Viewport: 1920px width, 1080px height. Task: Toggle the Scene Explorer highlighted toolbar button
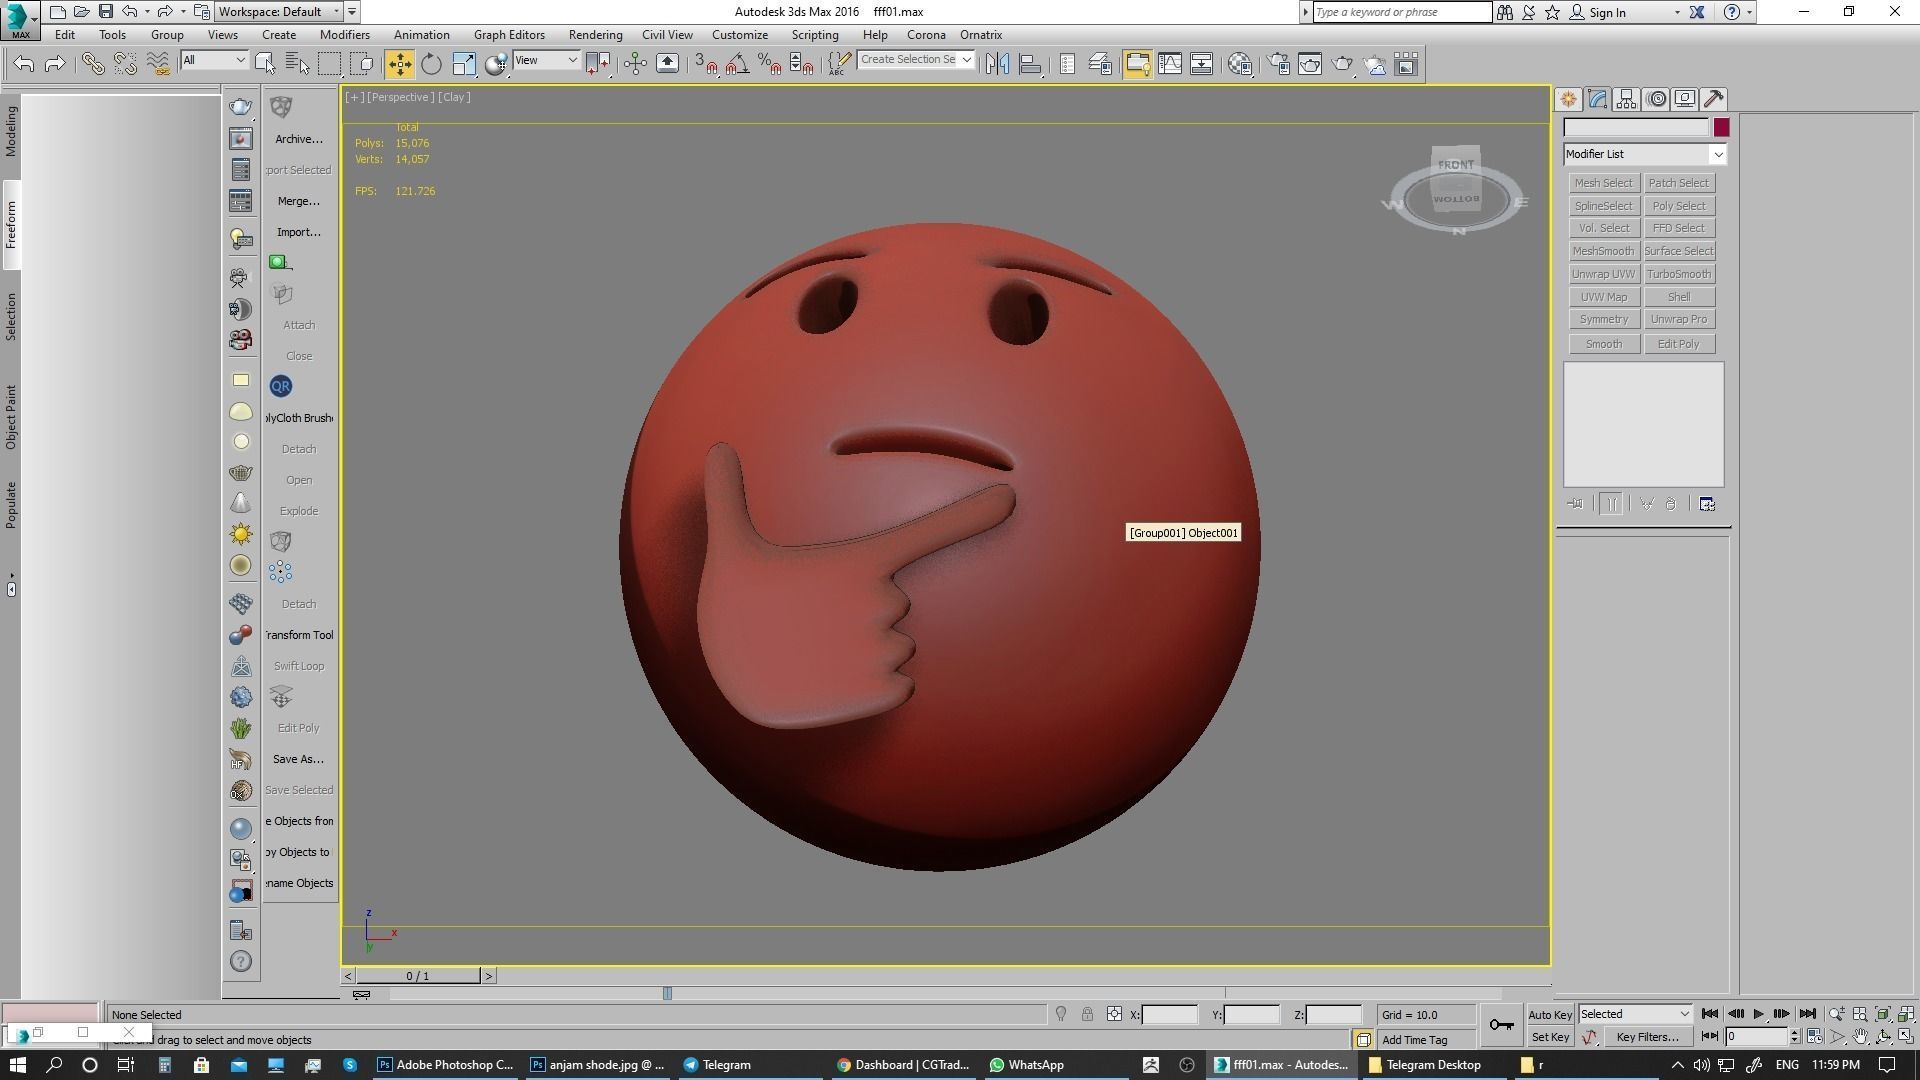pyautogui.click(x=1137, y=64)
